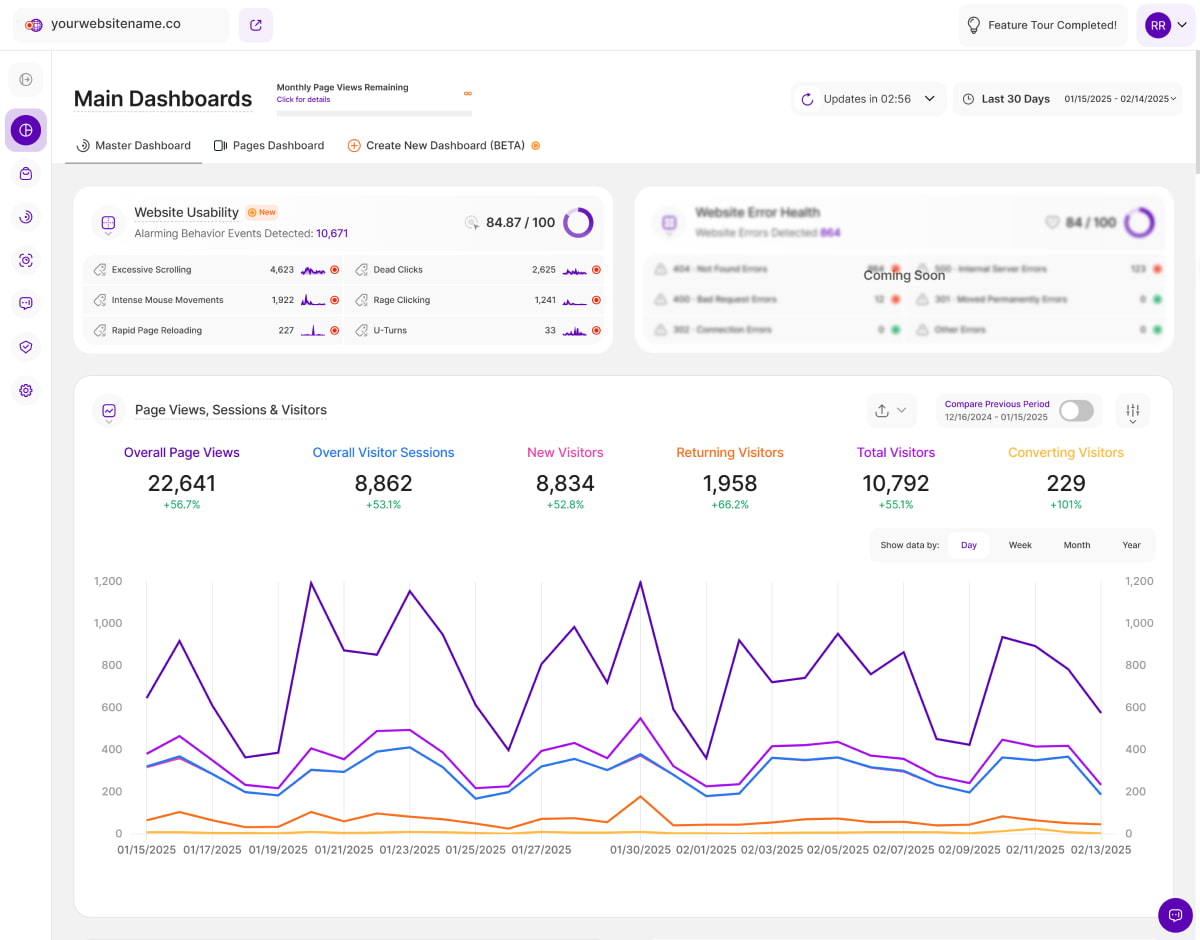Screen dimensions: 1200x940
Task: Click the Monthly Page Views progress bar
Action: tap(374, 113)
